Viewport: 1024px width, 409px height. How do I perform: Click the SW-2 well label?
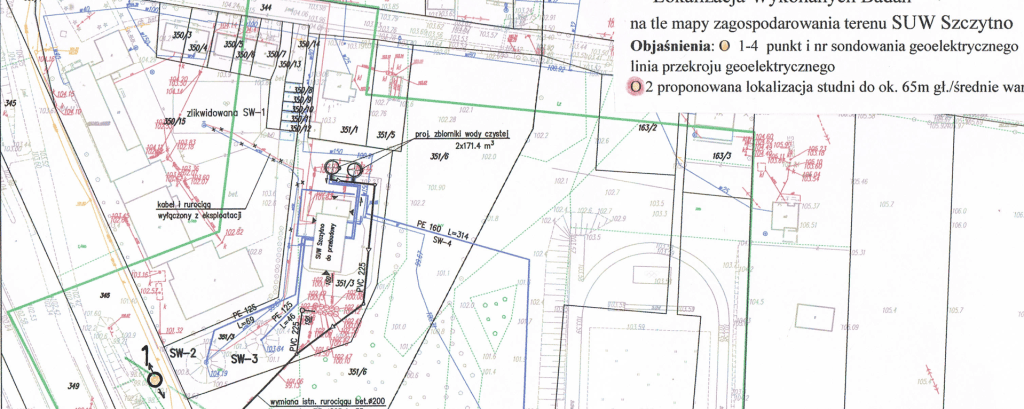tap(180, 354)
